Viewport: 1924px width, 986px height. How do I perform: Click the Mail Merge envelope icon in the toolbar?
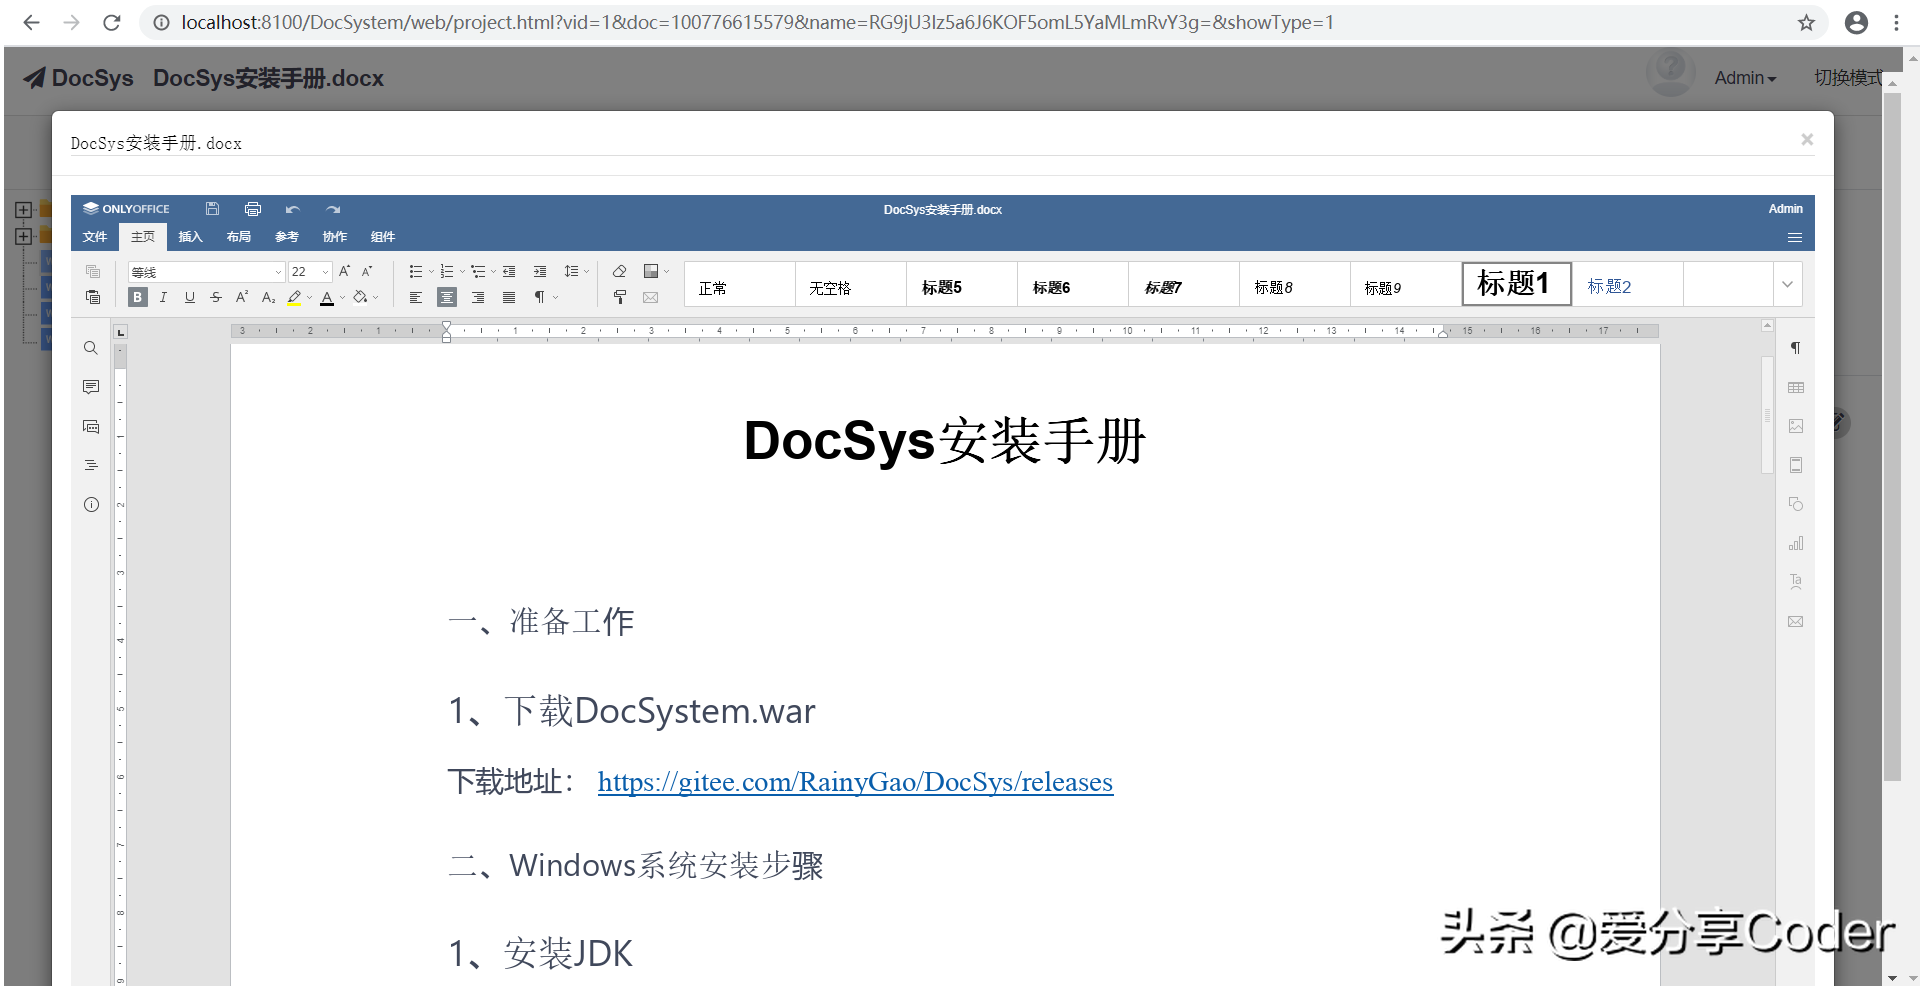click(x=651, y=297)
